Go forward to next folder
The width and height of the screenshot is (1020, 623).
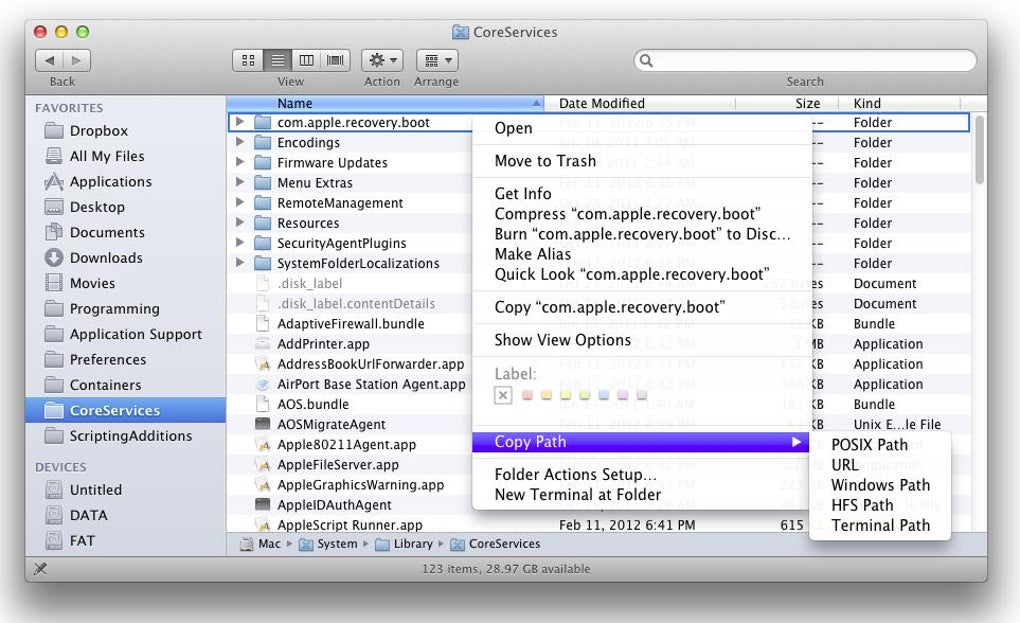point(77,60)
